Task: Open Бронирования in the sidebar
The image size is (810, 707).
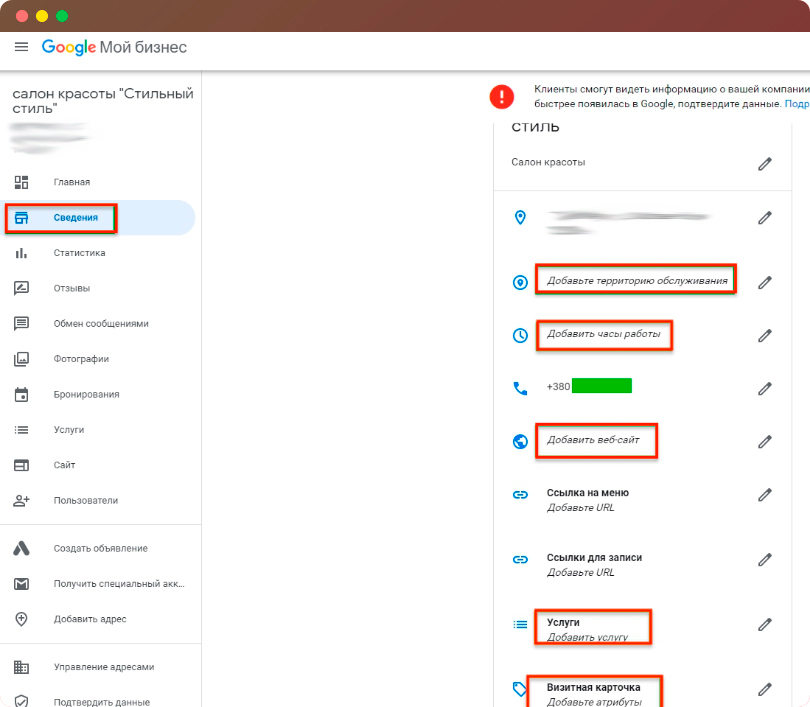Action: click(86, 395)
